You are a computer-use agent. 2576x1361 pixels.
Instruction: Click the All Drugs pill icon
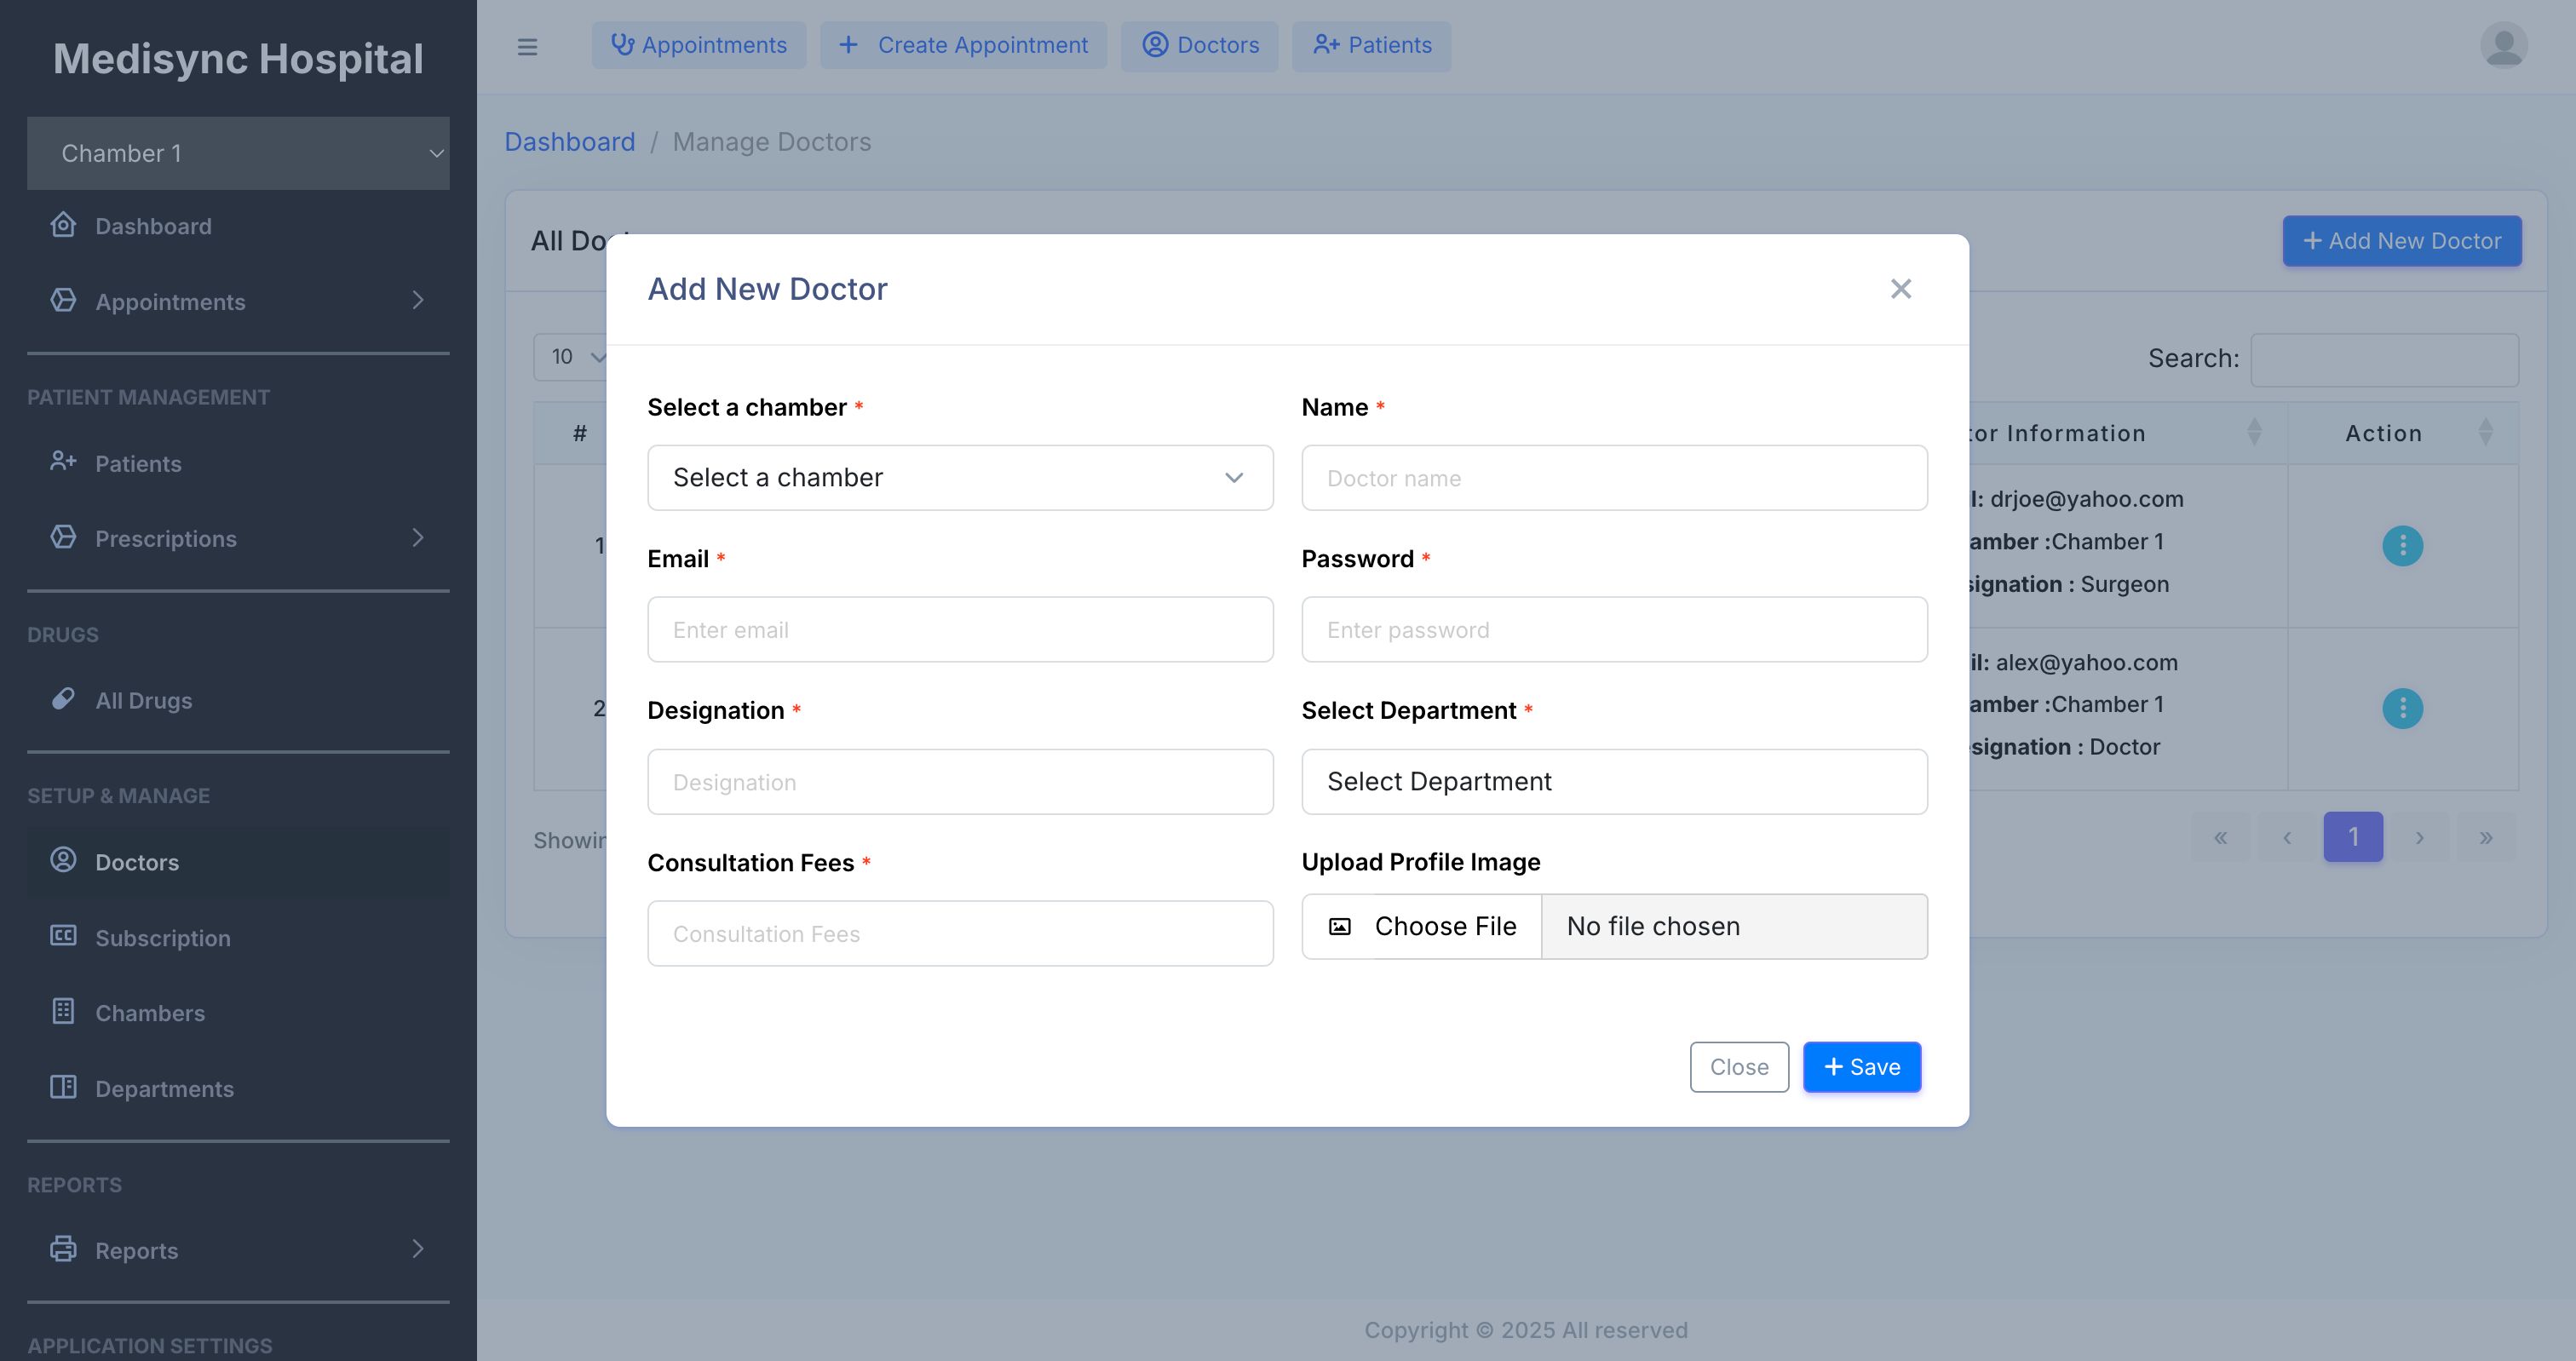(63, 699)
